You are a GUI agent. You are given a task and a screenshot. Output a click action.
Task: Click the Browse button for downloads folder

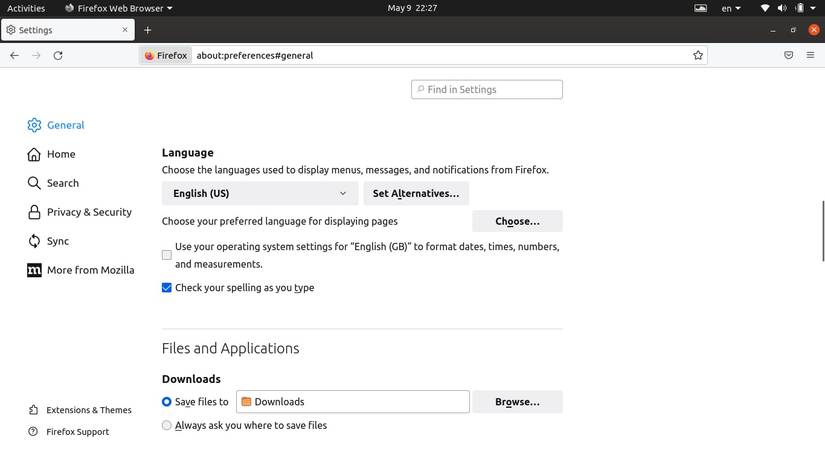click(x=517, y=402)
